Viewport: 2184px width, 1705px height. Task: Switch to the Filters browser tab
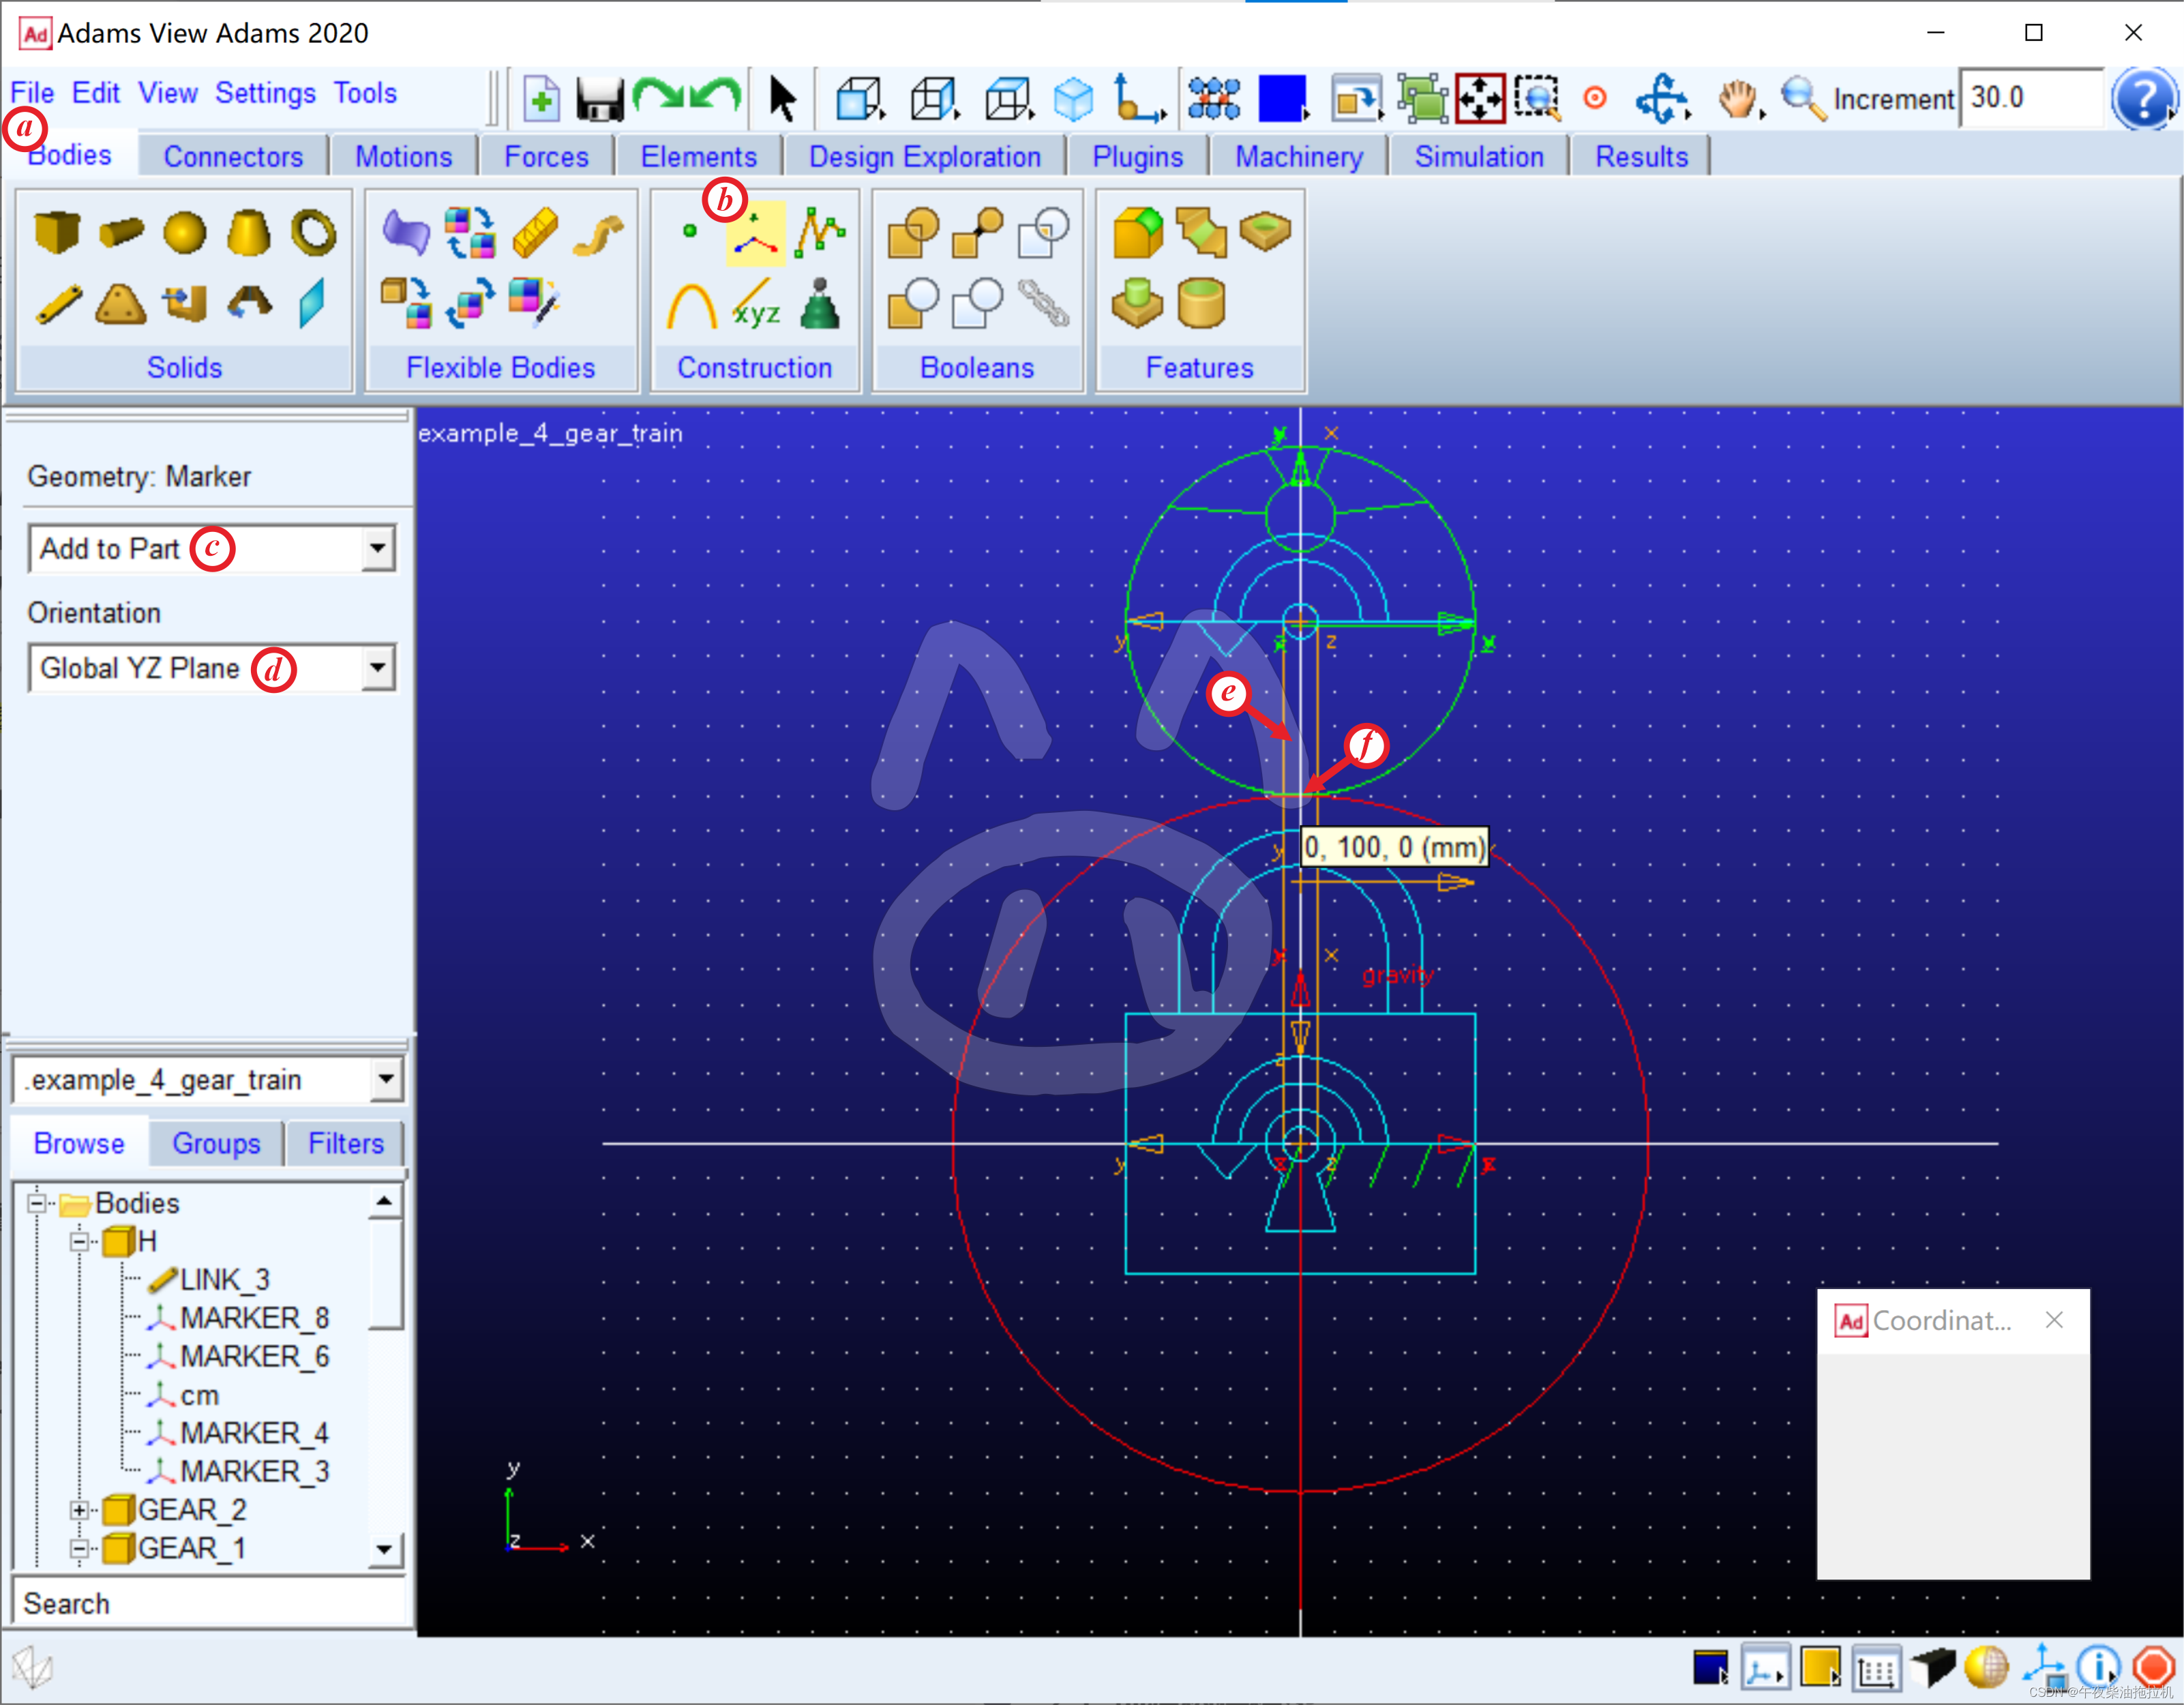pyautogui.click(x=346, y=1143)
